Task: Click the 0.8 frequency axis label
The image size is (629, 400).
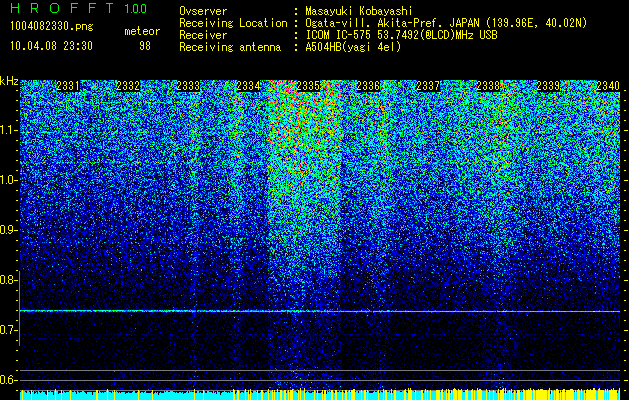Action: click(x=7, y=280)
